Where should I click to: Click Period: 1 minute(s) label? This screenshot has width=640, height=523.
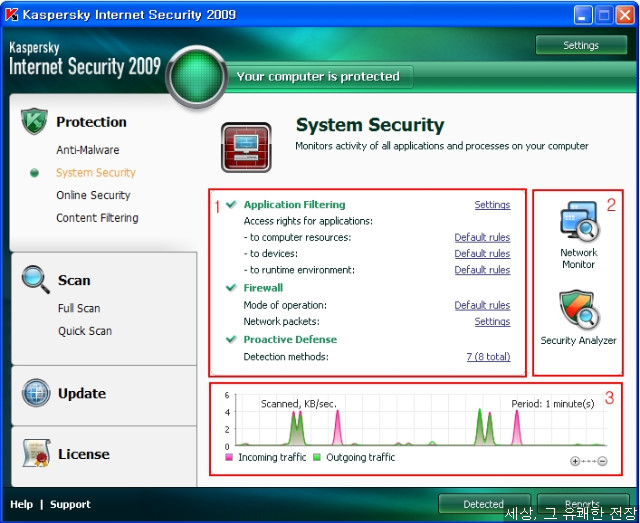(x=553, y=404)
